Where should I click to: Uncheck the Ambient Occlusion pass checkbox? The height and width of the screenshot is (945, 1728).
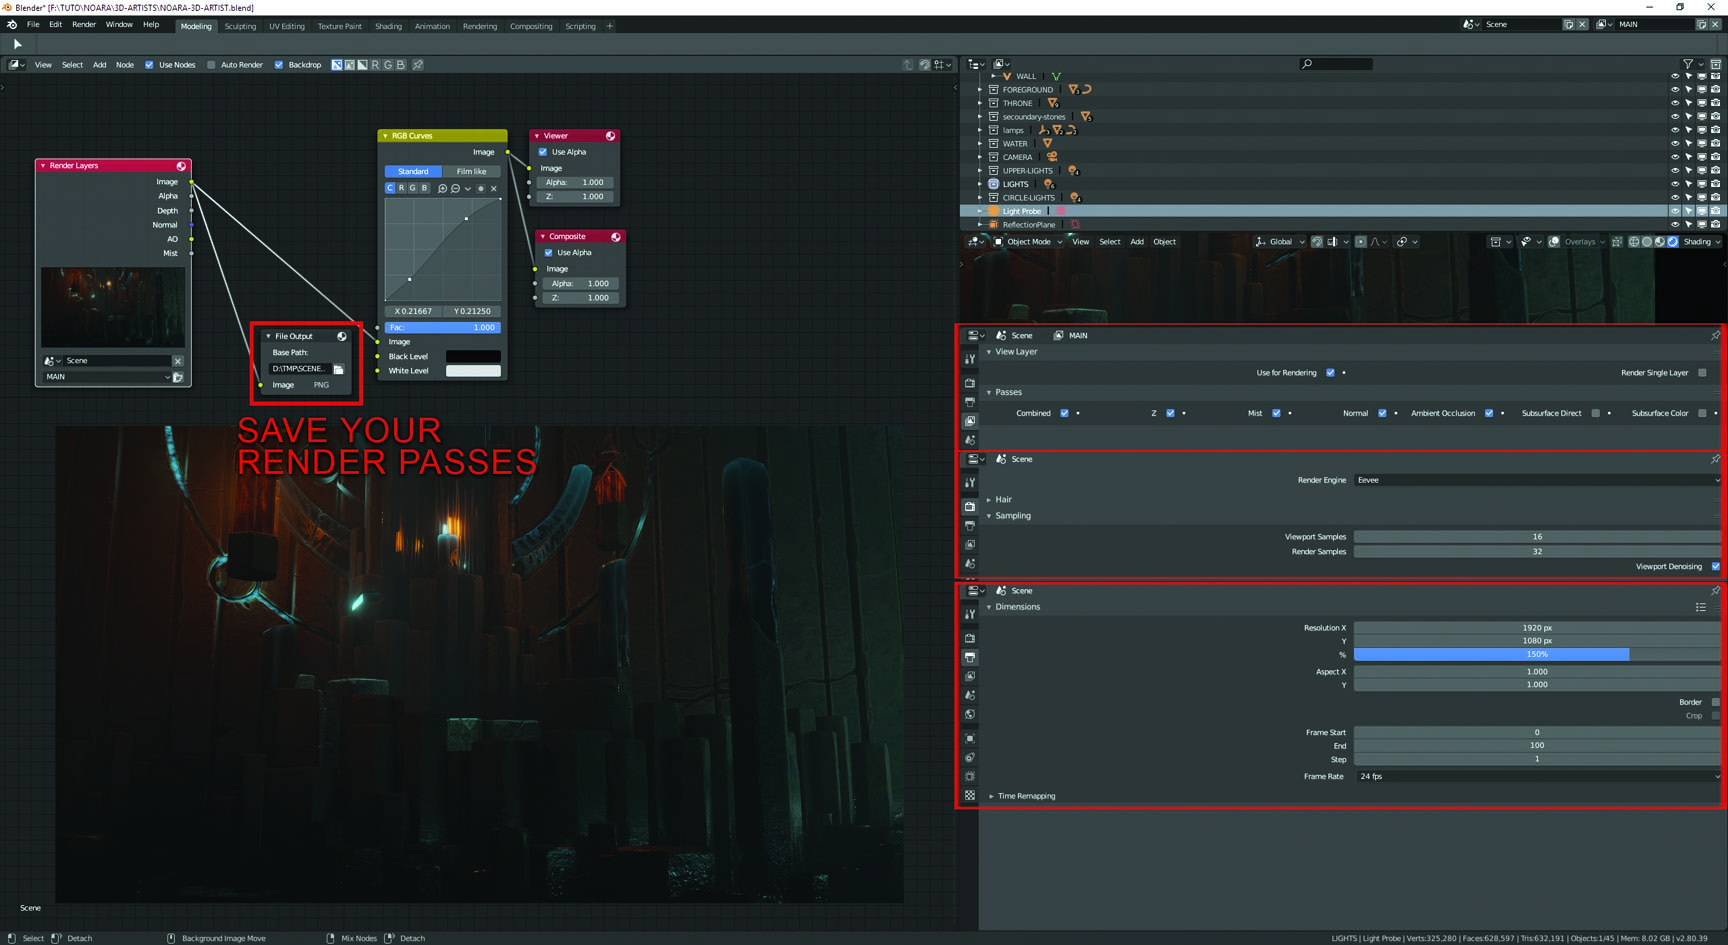tap(1489, 413)
